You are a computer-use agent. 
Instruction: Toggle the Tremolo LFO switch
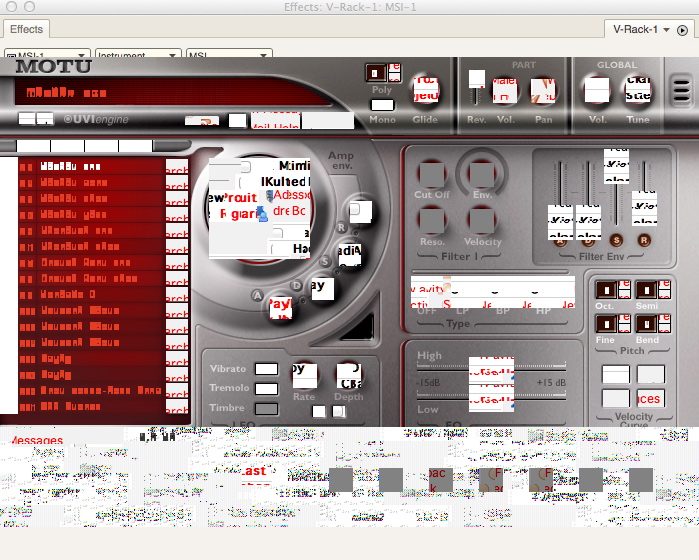pos(266,389)
